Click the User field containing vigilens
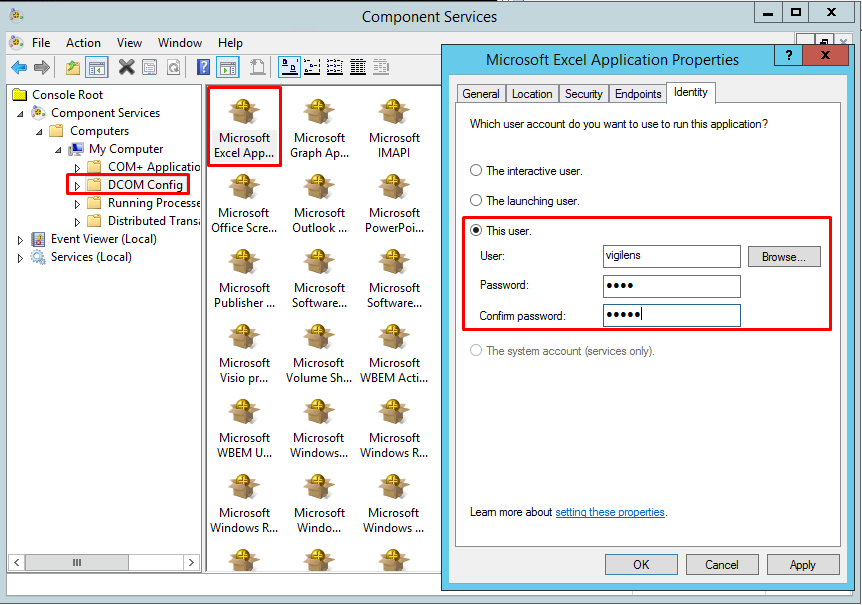The width and height of the screenshot is (862, 605). (x=671, y=256)
